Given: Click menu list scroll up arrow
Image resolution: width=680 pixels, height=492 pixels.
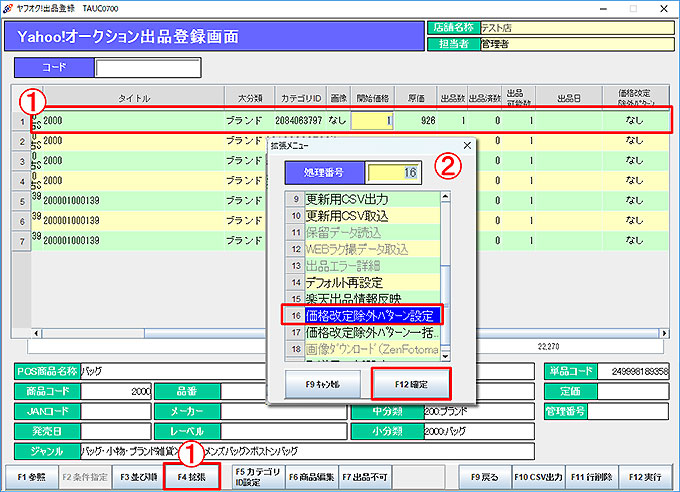Looking at the screenshot, I should click(445, 197).
